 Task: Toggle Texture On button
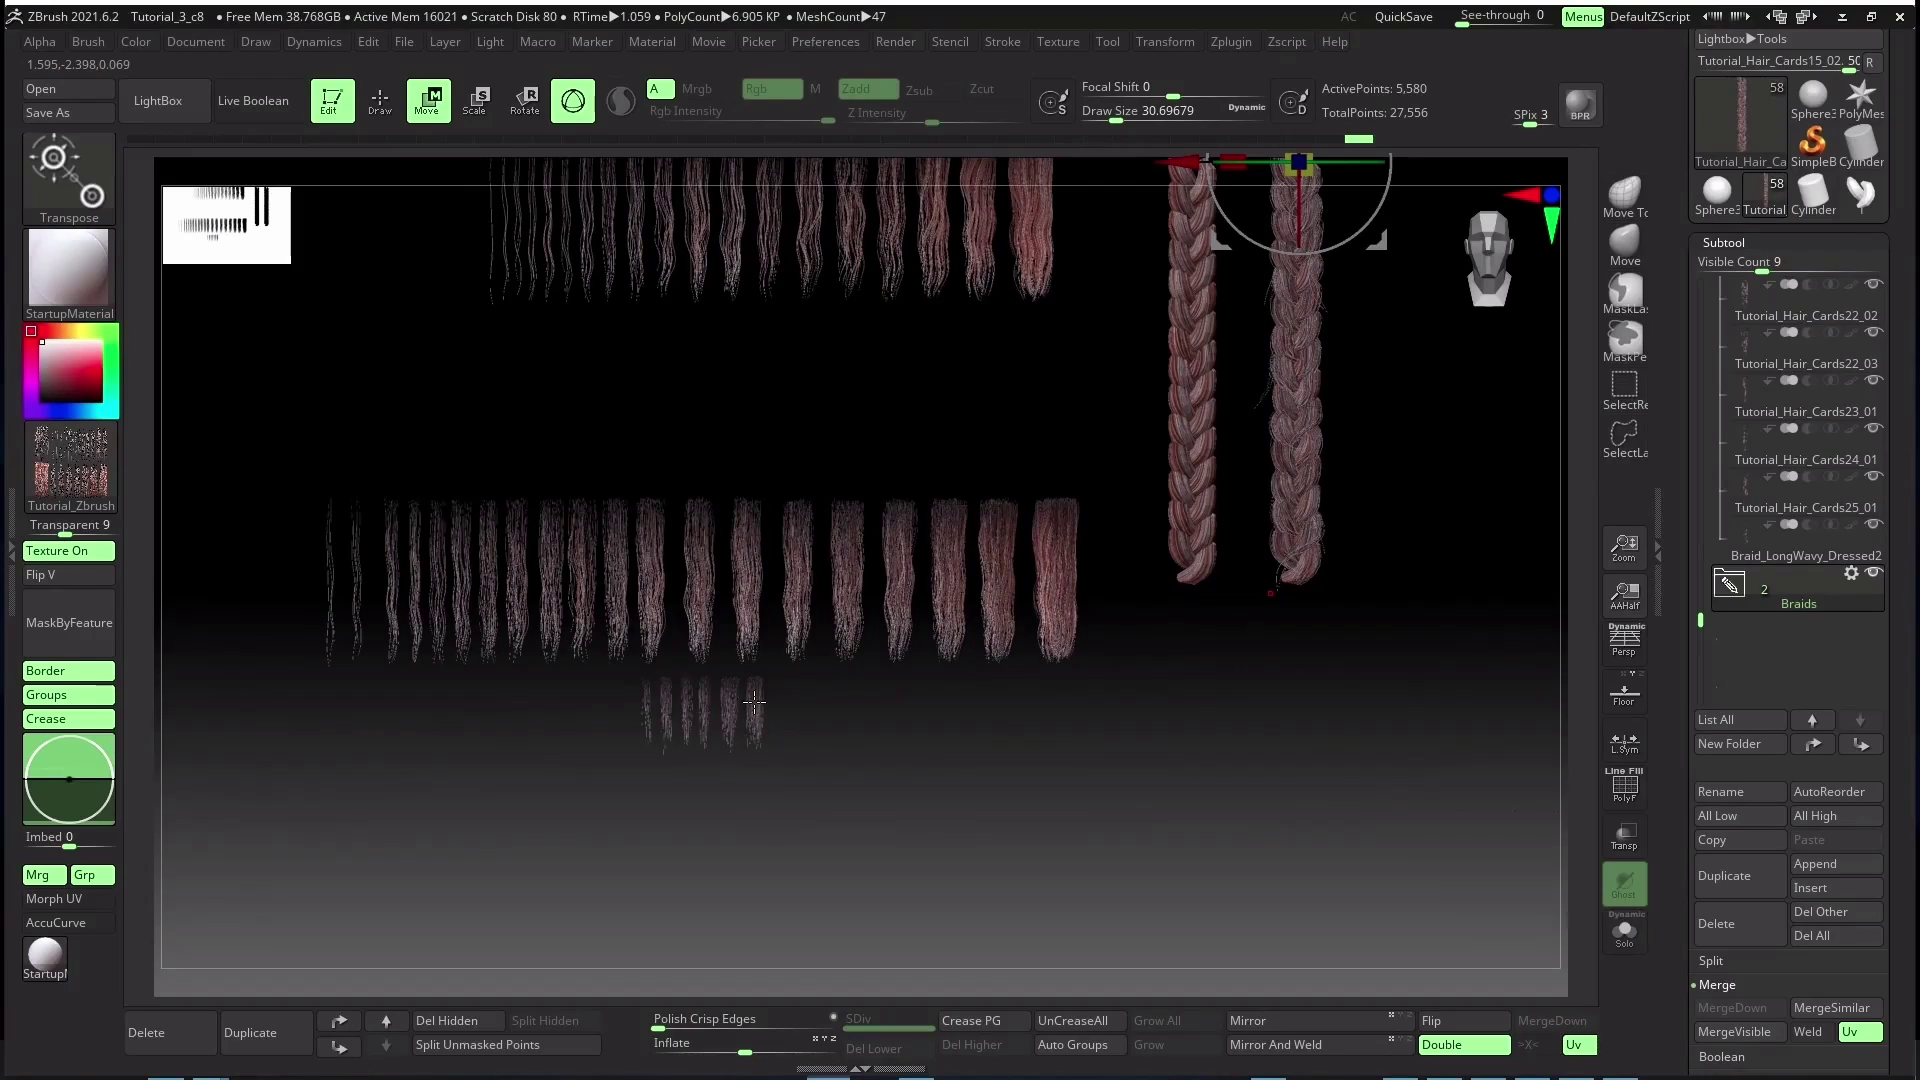(69, 551)
